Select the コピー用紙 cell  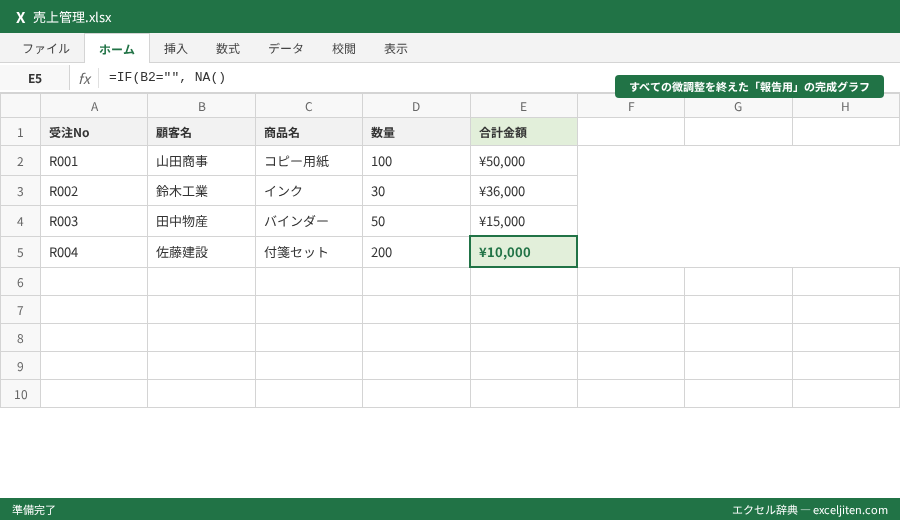click(x=309, y=161)
